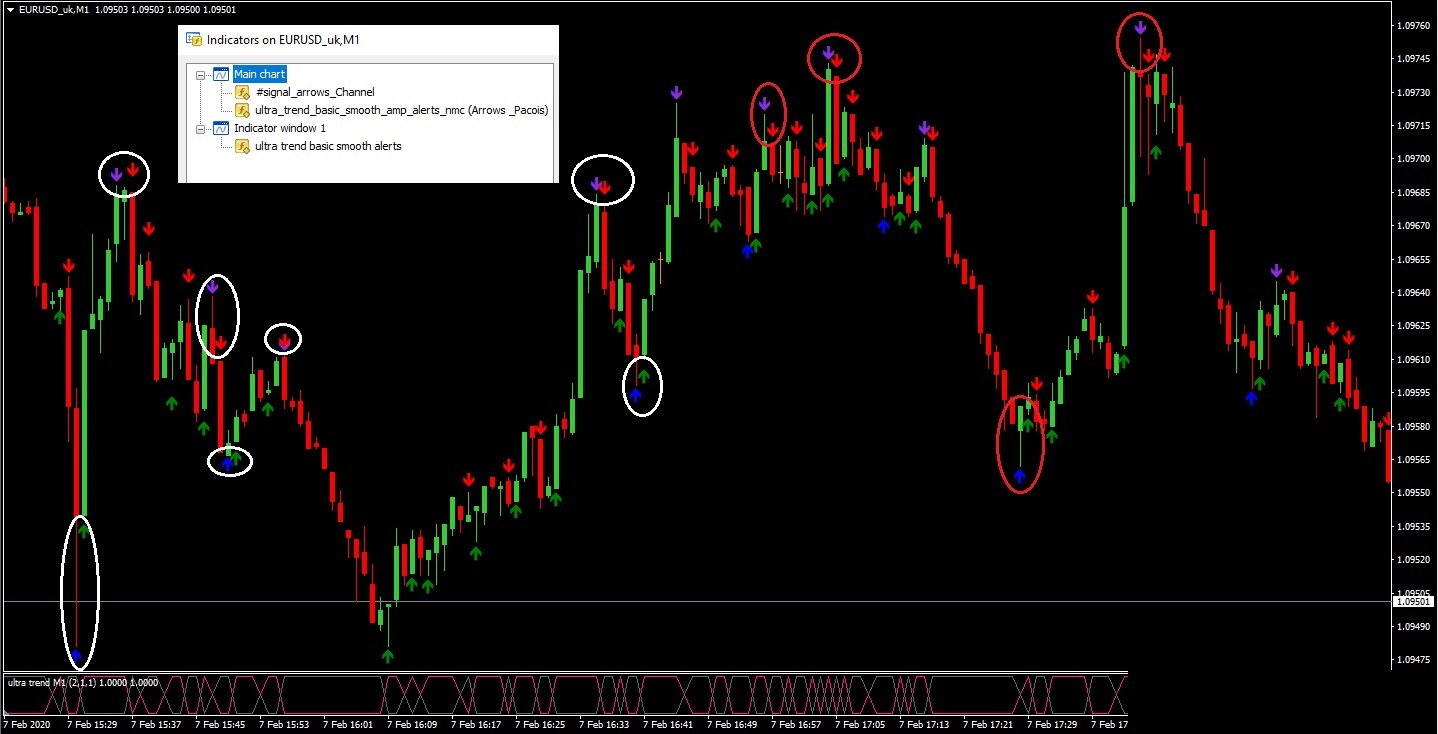
Task: Click the 7 Feb 17:05 time label
Action: [860, 724]
